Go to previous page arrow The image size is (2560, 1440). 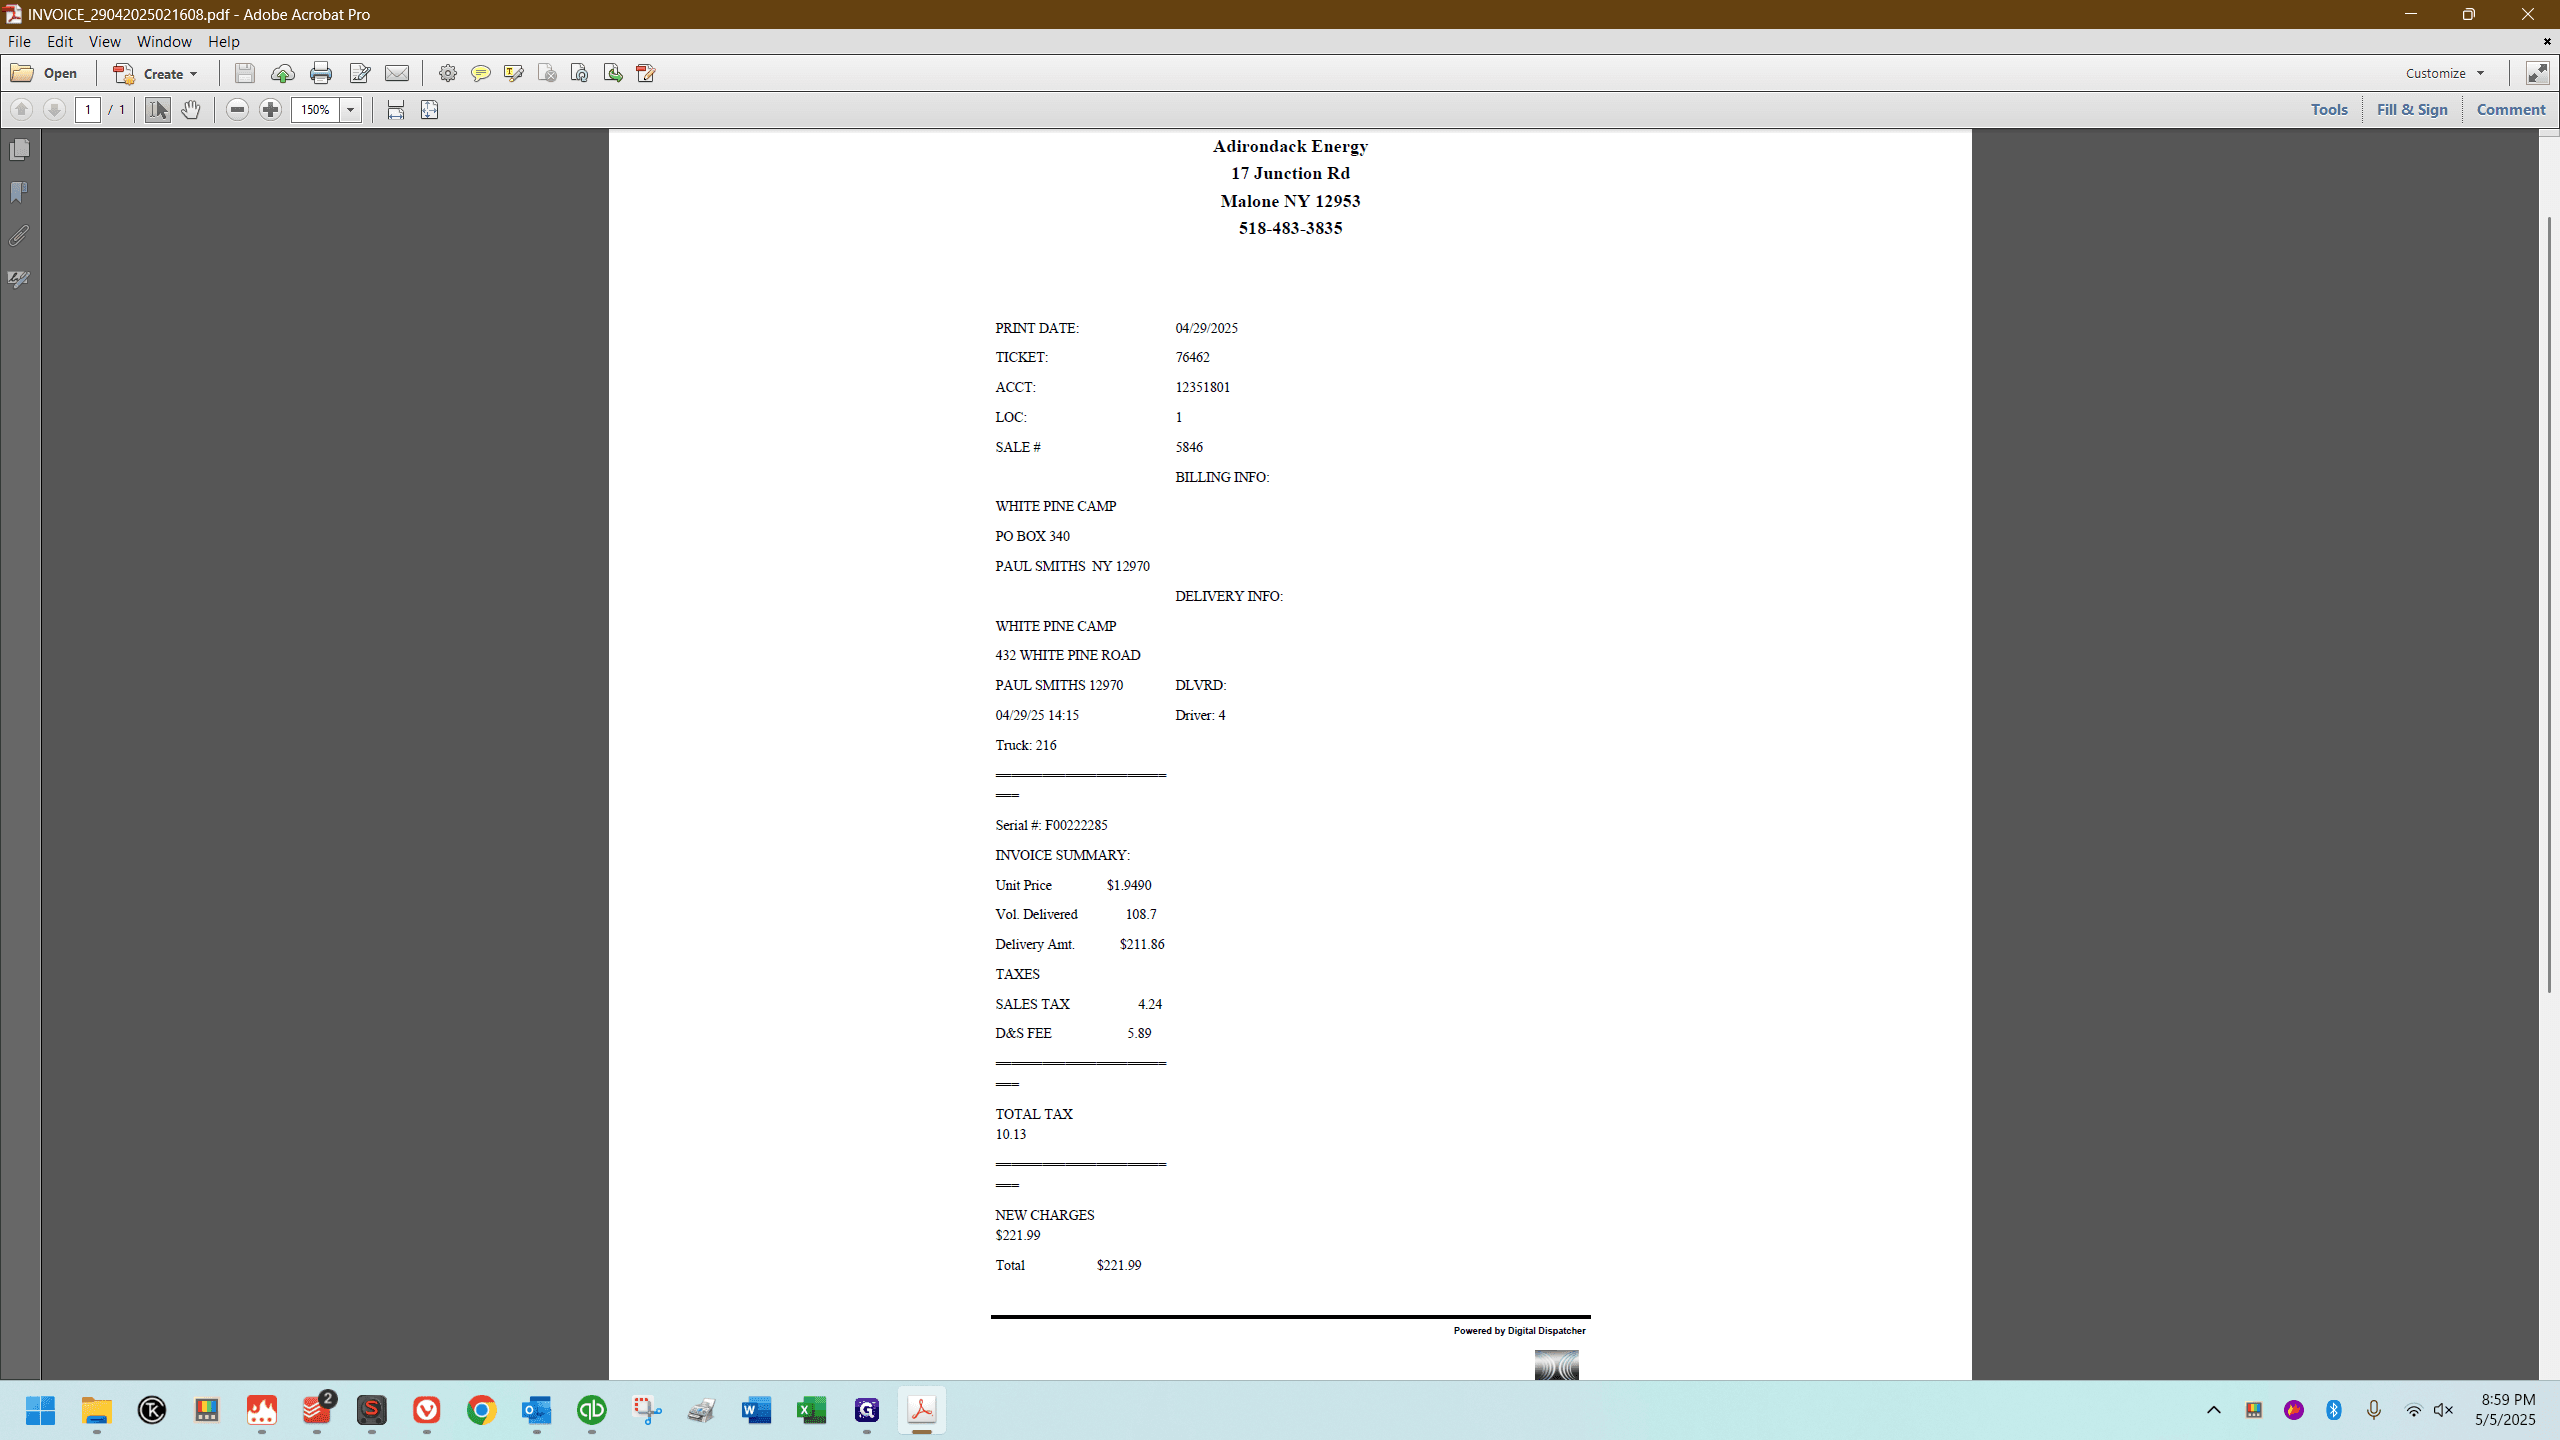21,110
